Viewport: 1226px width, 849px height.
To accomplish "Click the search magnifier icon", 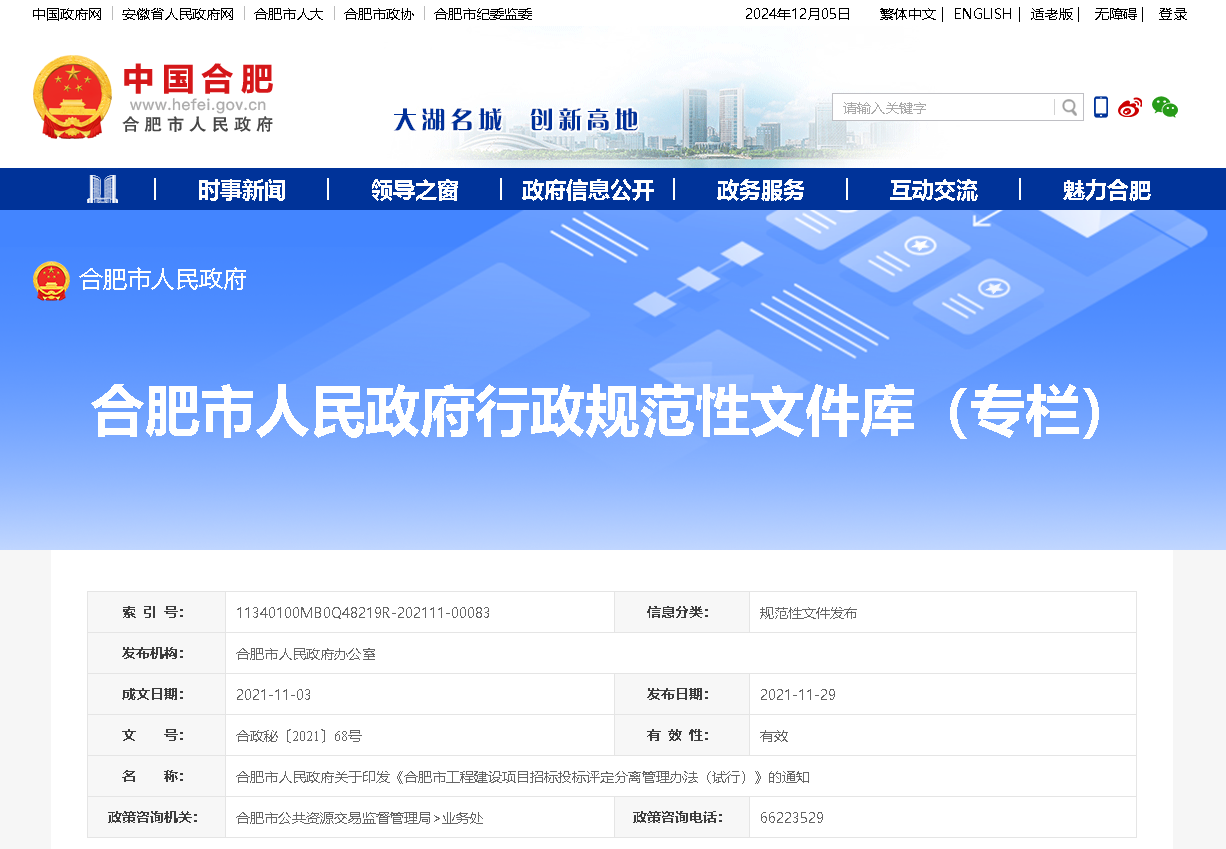I will [x=1069, y=108].
